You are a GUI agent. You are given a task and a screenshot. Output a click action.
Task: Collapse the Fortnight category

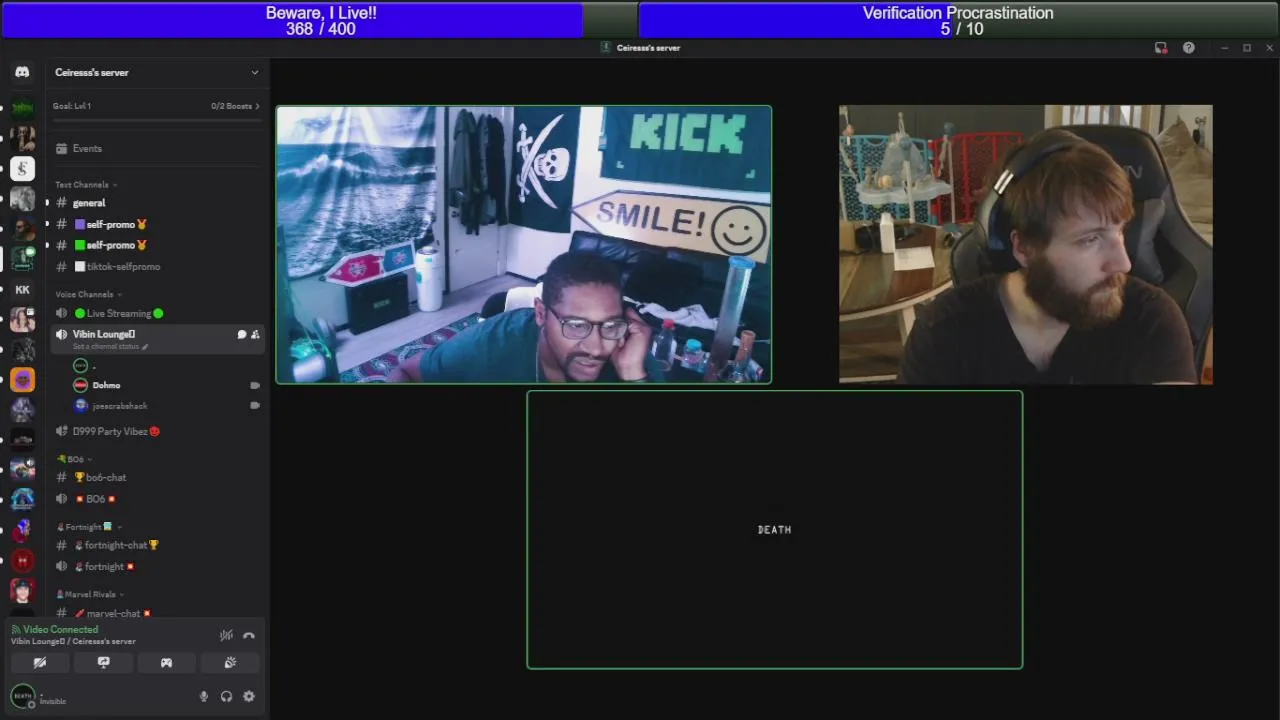pyautogui.click(x=88, y=527)
